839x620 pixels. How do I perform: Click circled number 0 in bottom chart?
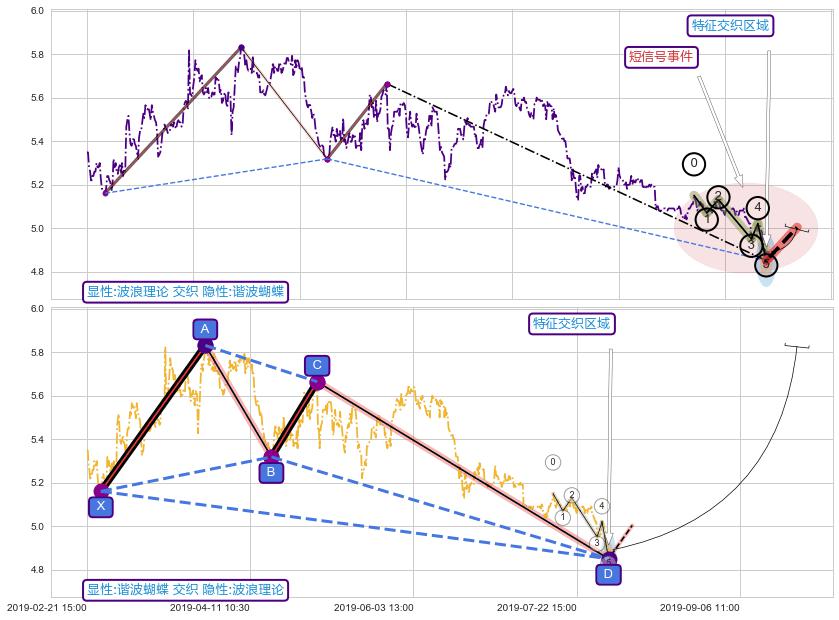[553, 462]
